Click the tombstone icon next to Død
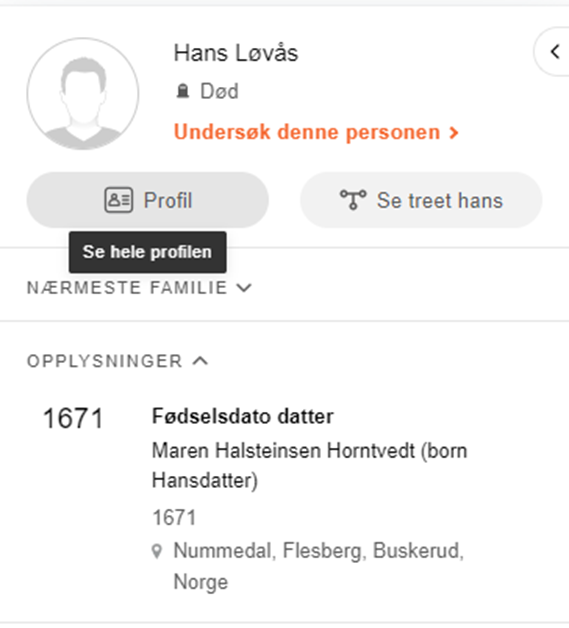 (183, 91)
